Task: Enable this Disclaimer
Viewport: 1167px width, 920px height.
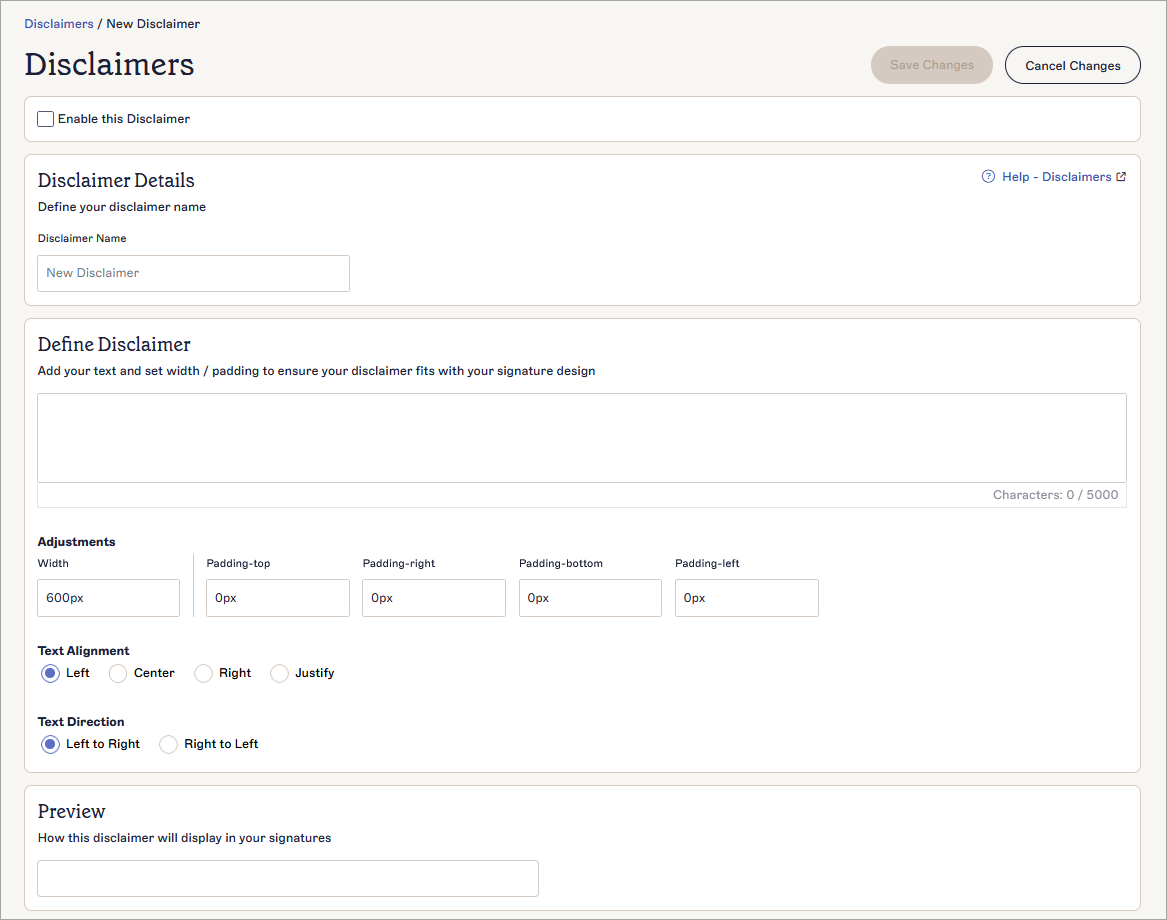Action: pos(45,118)
